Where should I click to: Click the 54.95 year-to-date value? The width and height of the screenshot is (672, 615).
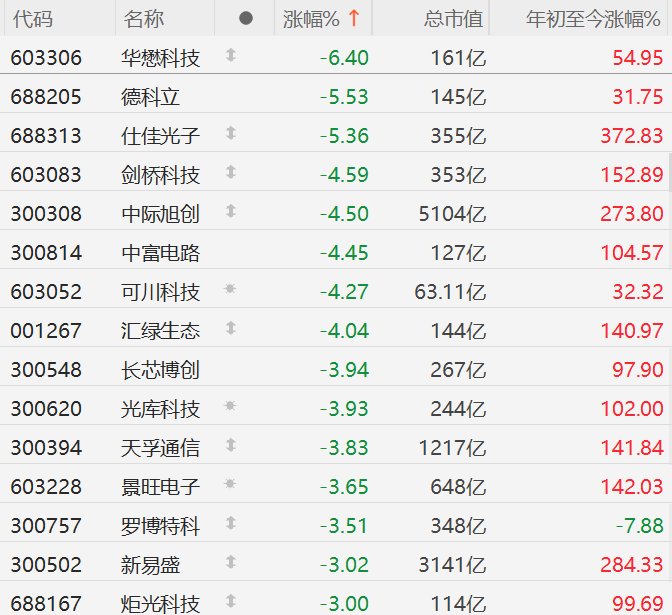(x=638, y=58)
